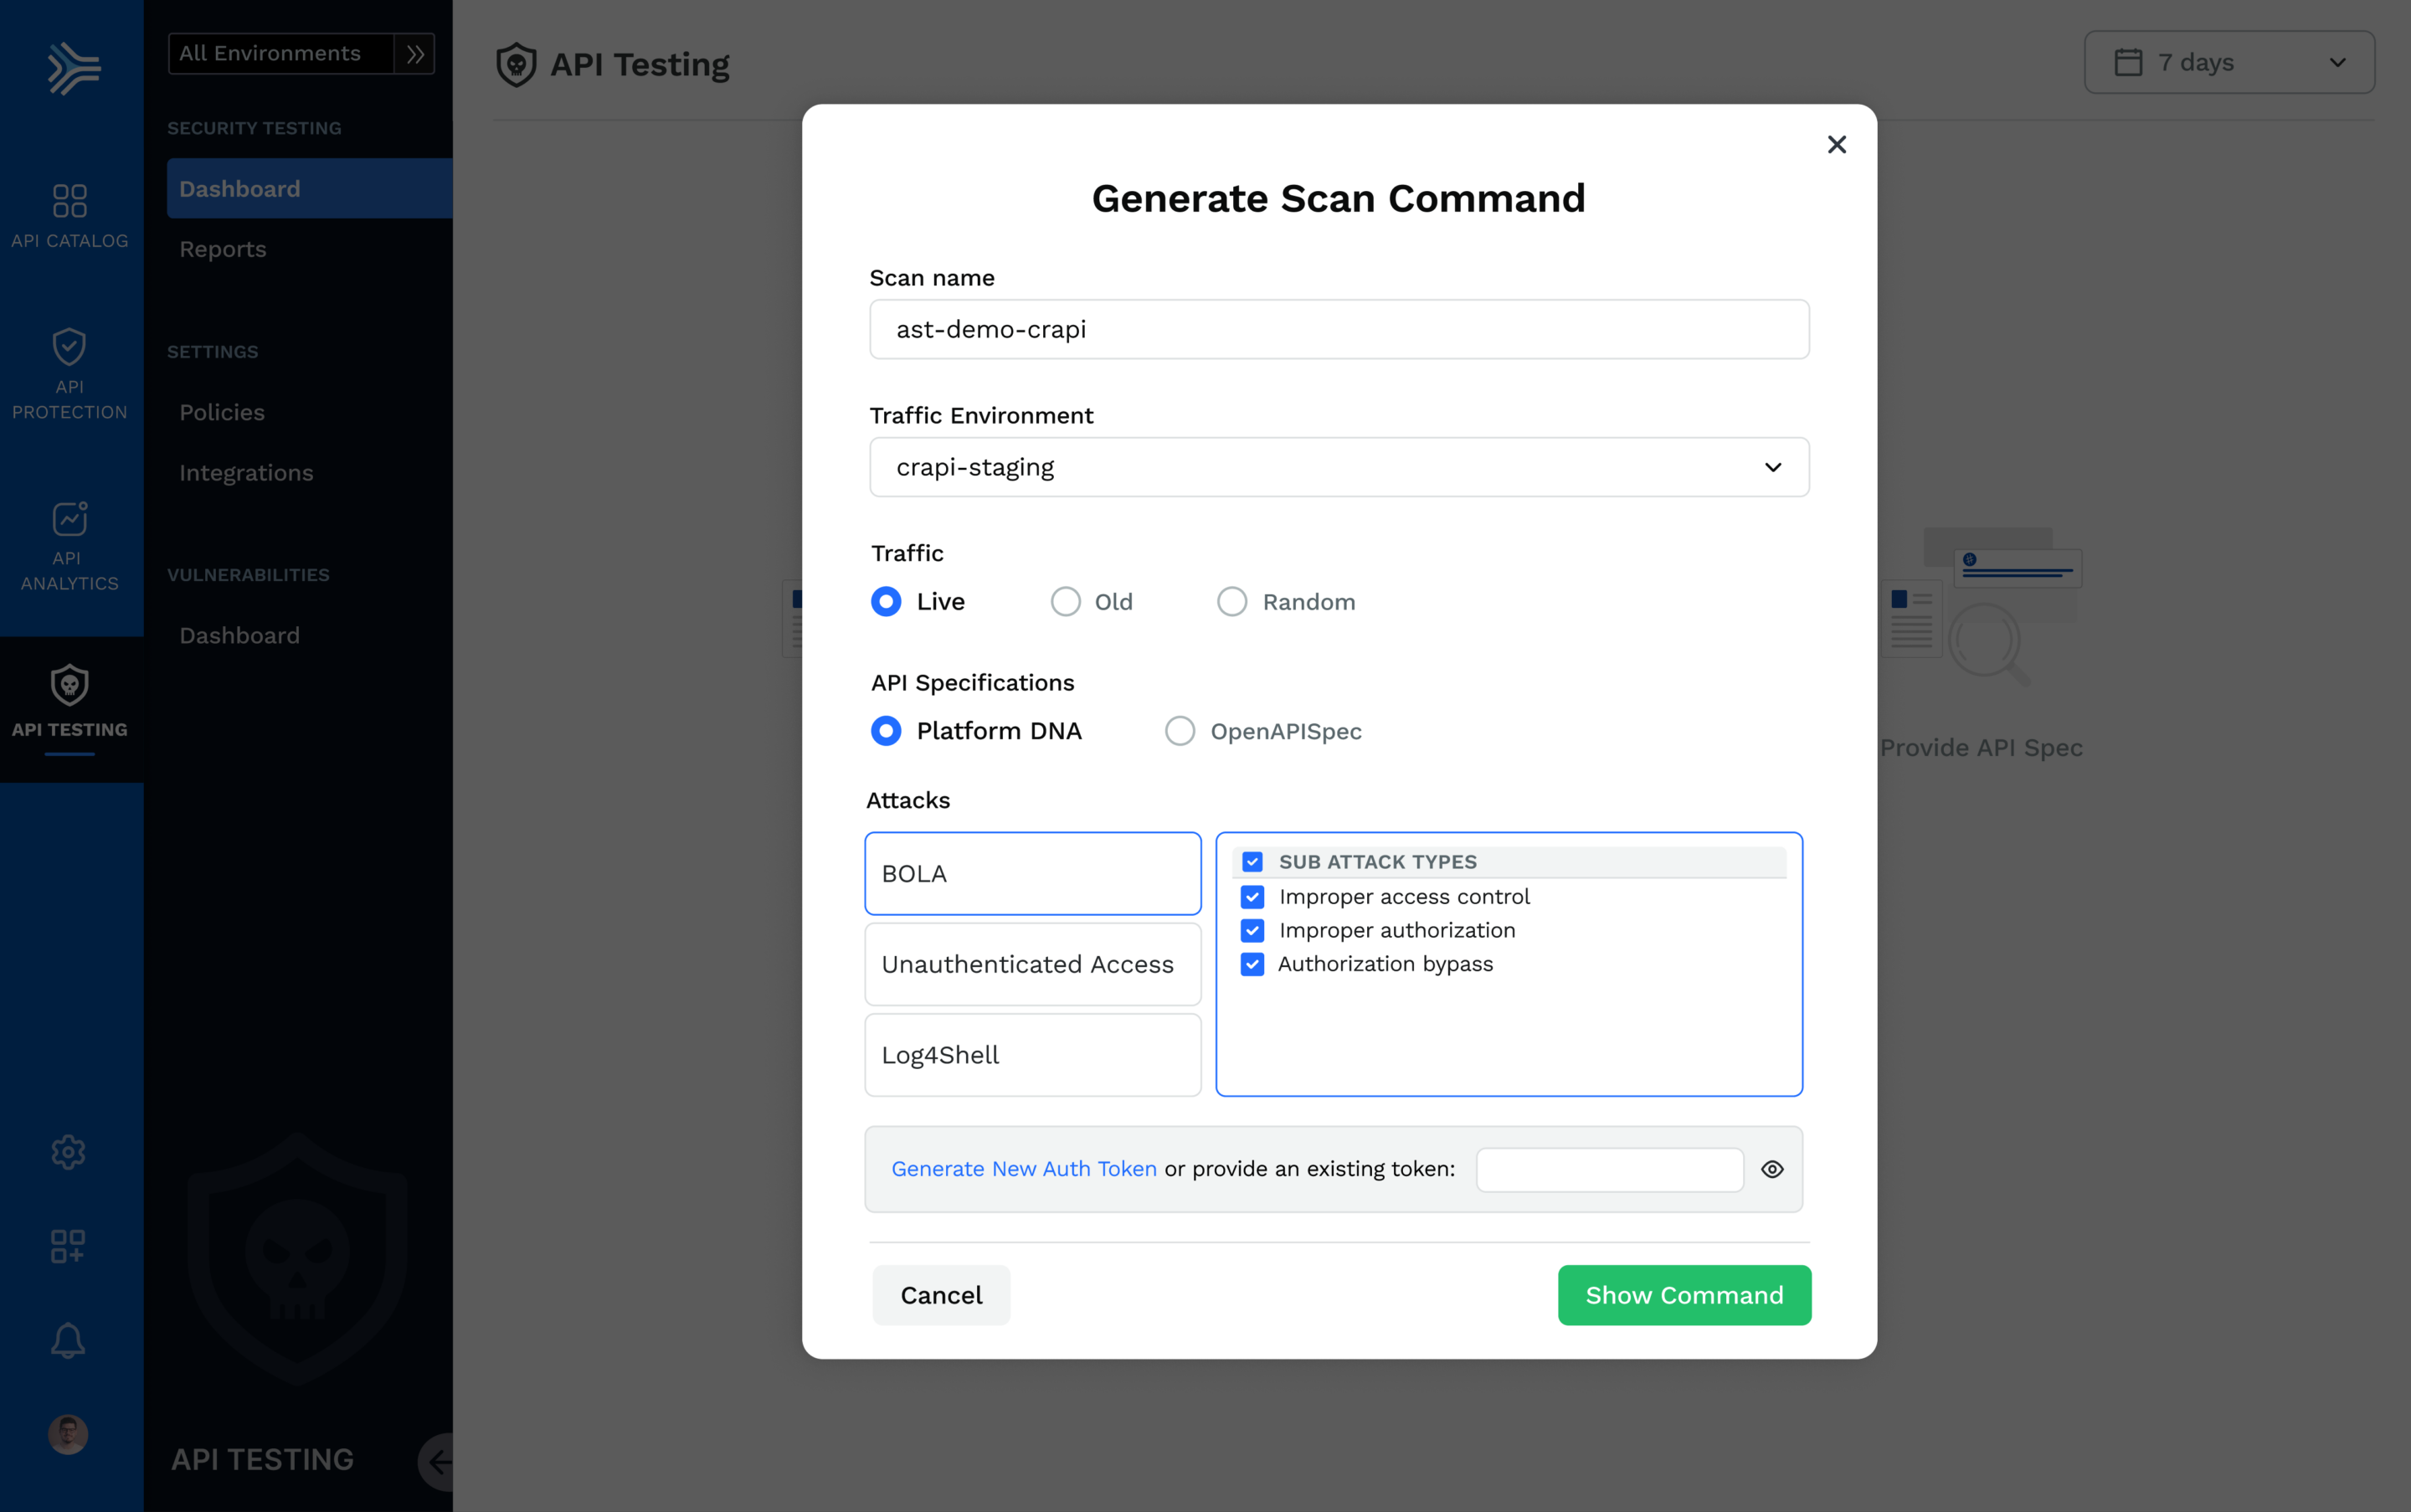Viewport: 2411px width, 1512px height.
Task: Choose OpenAPISpec specification option
Action: tap(1180, 731)
